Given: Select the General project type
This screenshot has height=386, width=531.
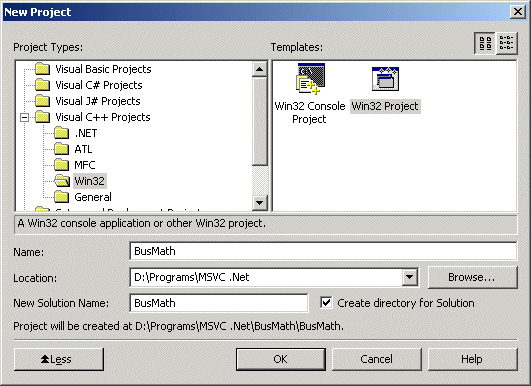Looking at the screenshot, I should [93, 197].
